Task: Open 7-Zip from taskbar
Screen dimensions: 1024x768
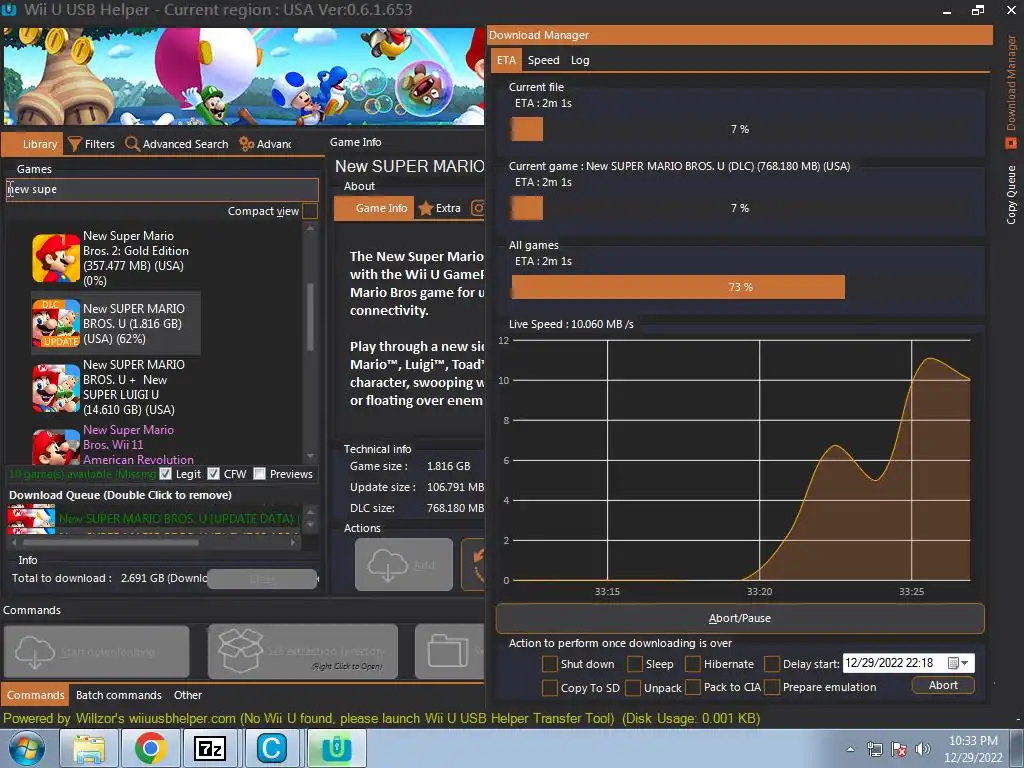Action: tap(210, 749)
